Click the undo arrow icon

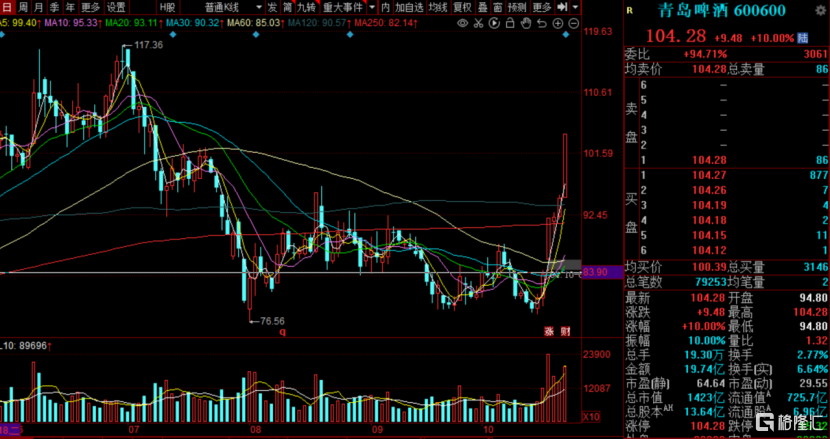pos(542,23)
